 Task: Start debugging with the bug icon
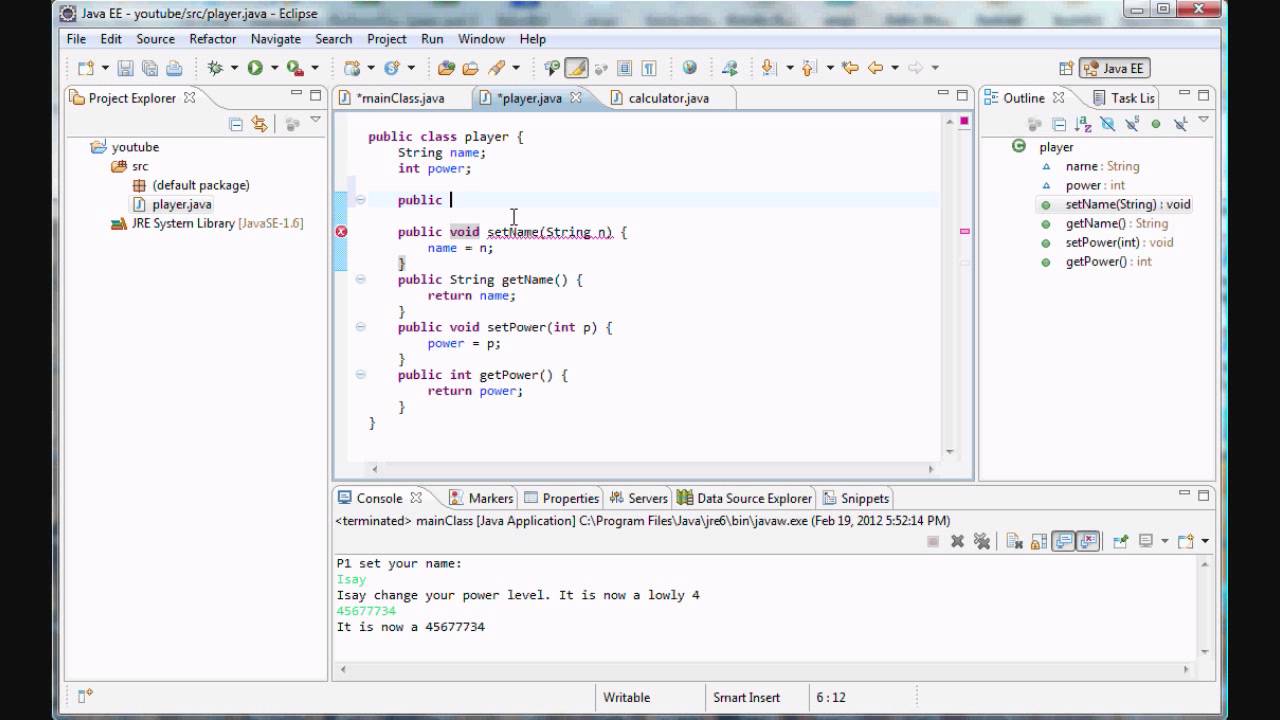click(x=214, y=68)
